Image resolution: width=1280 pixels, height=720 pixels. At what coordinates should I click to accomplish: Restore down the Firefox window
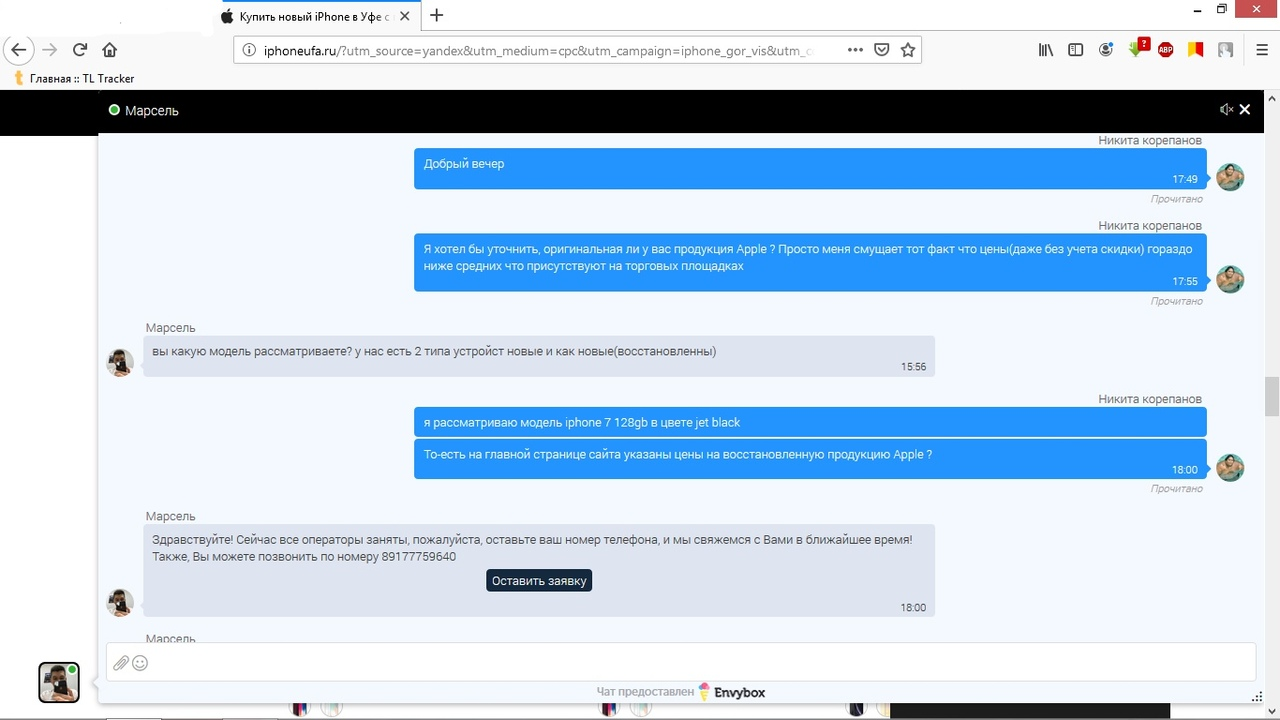(x=1222, y=9)
